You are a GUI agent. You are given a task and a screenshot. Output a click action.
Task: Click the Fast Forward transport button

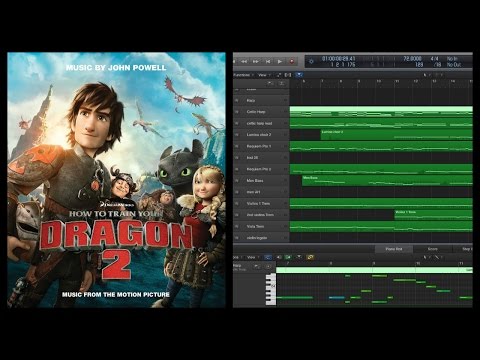pos(256,62)
